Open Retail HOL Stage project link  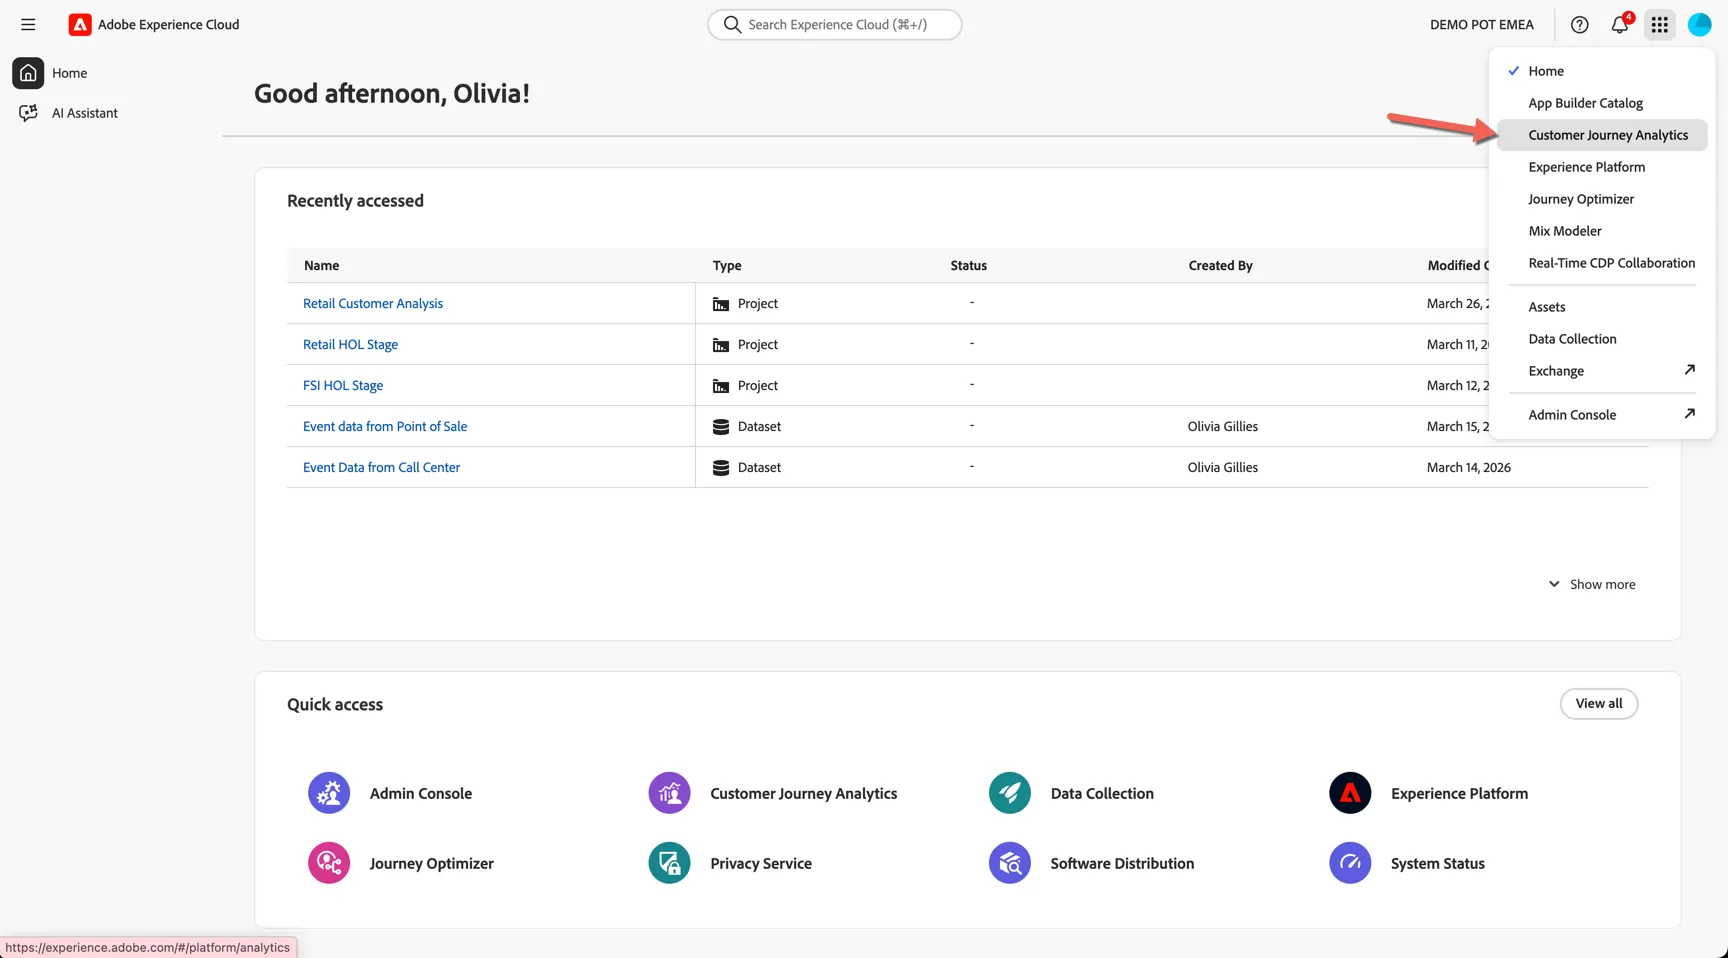point(350,345)
